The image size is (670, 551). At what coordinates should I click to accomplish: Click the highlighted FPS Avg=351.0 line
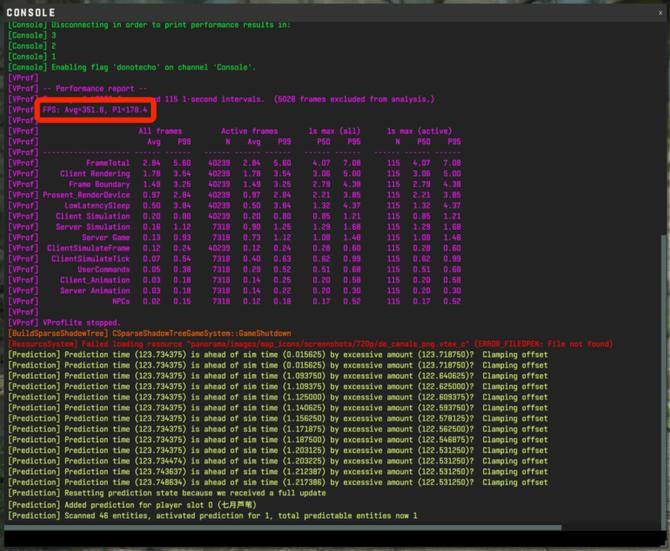point(95,109)
